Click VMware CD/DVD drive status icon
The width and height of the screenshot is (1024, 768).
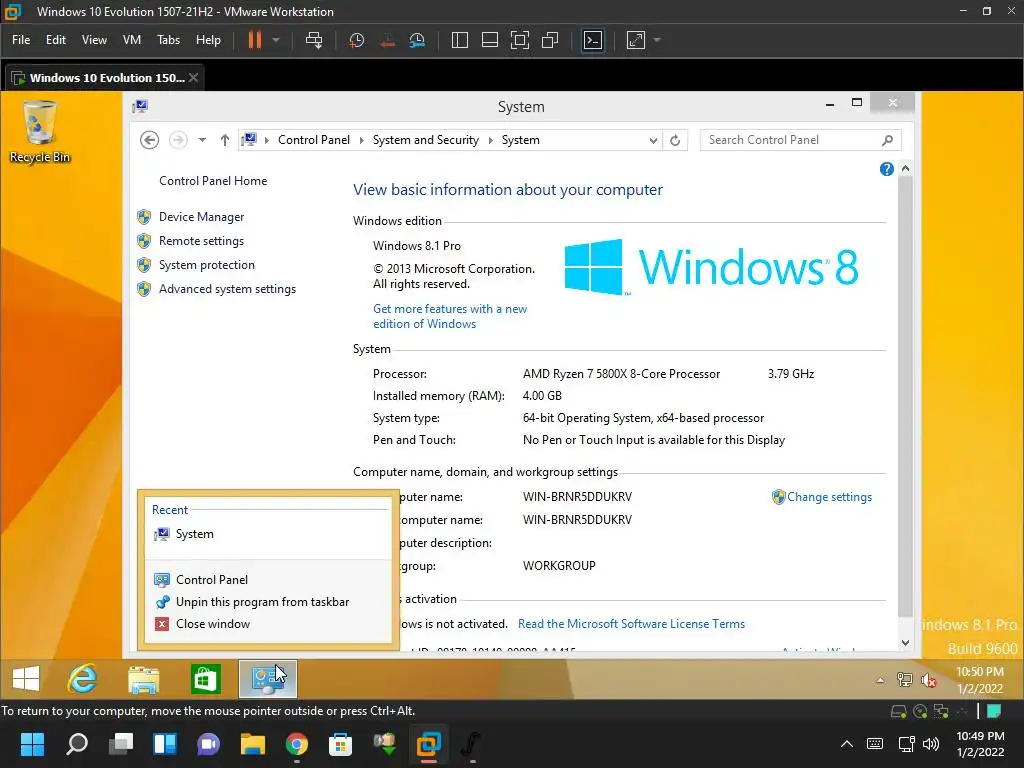tap(920, 711)
